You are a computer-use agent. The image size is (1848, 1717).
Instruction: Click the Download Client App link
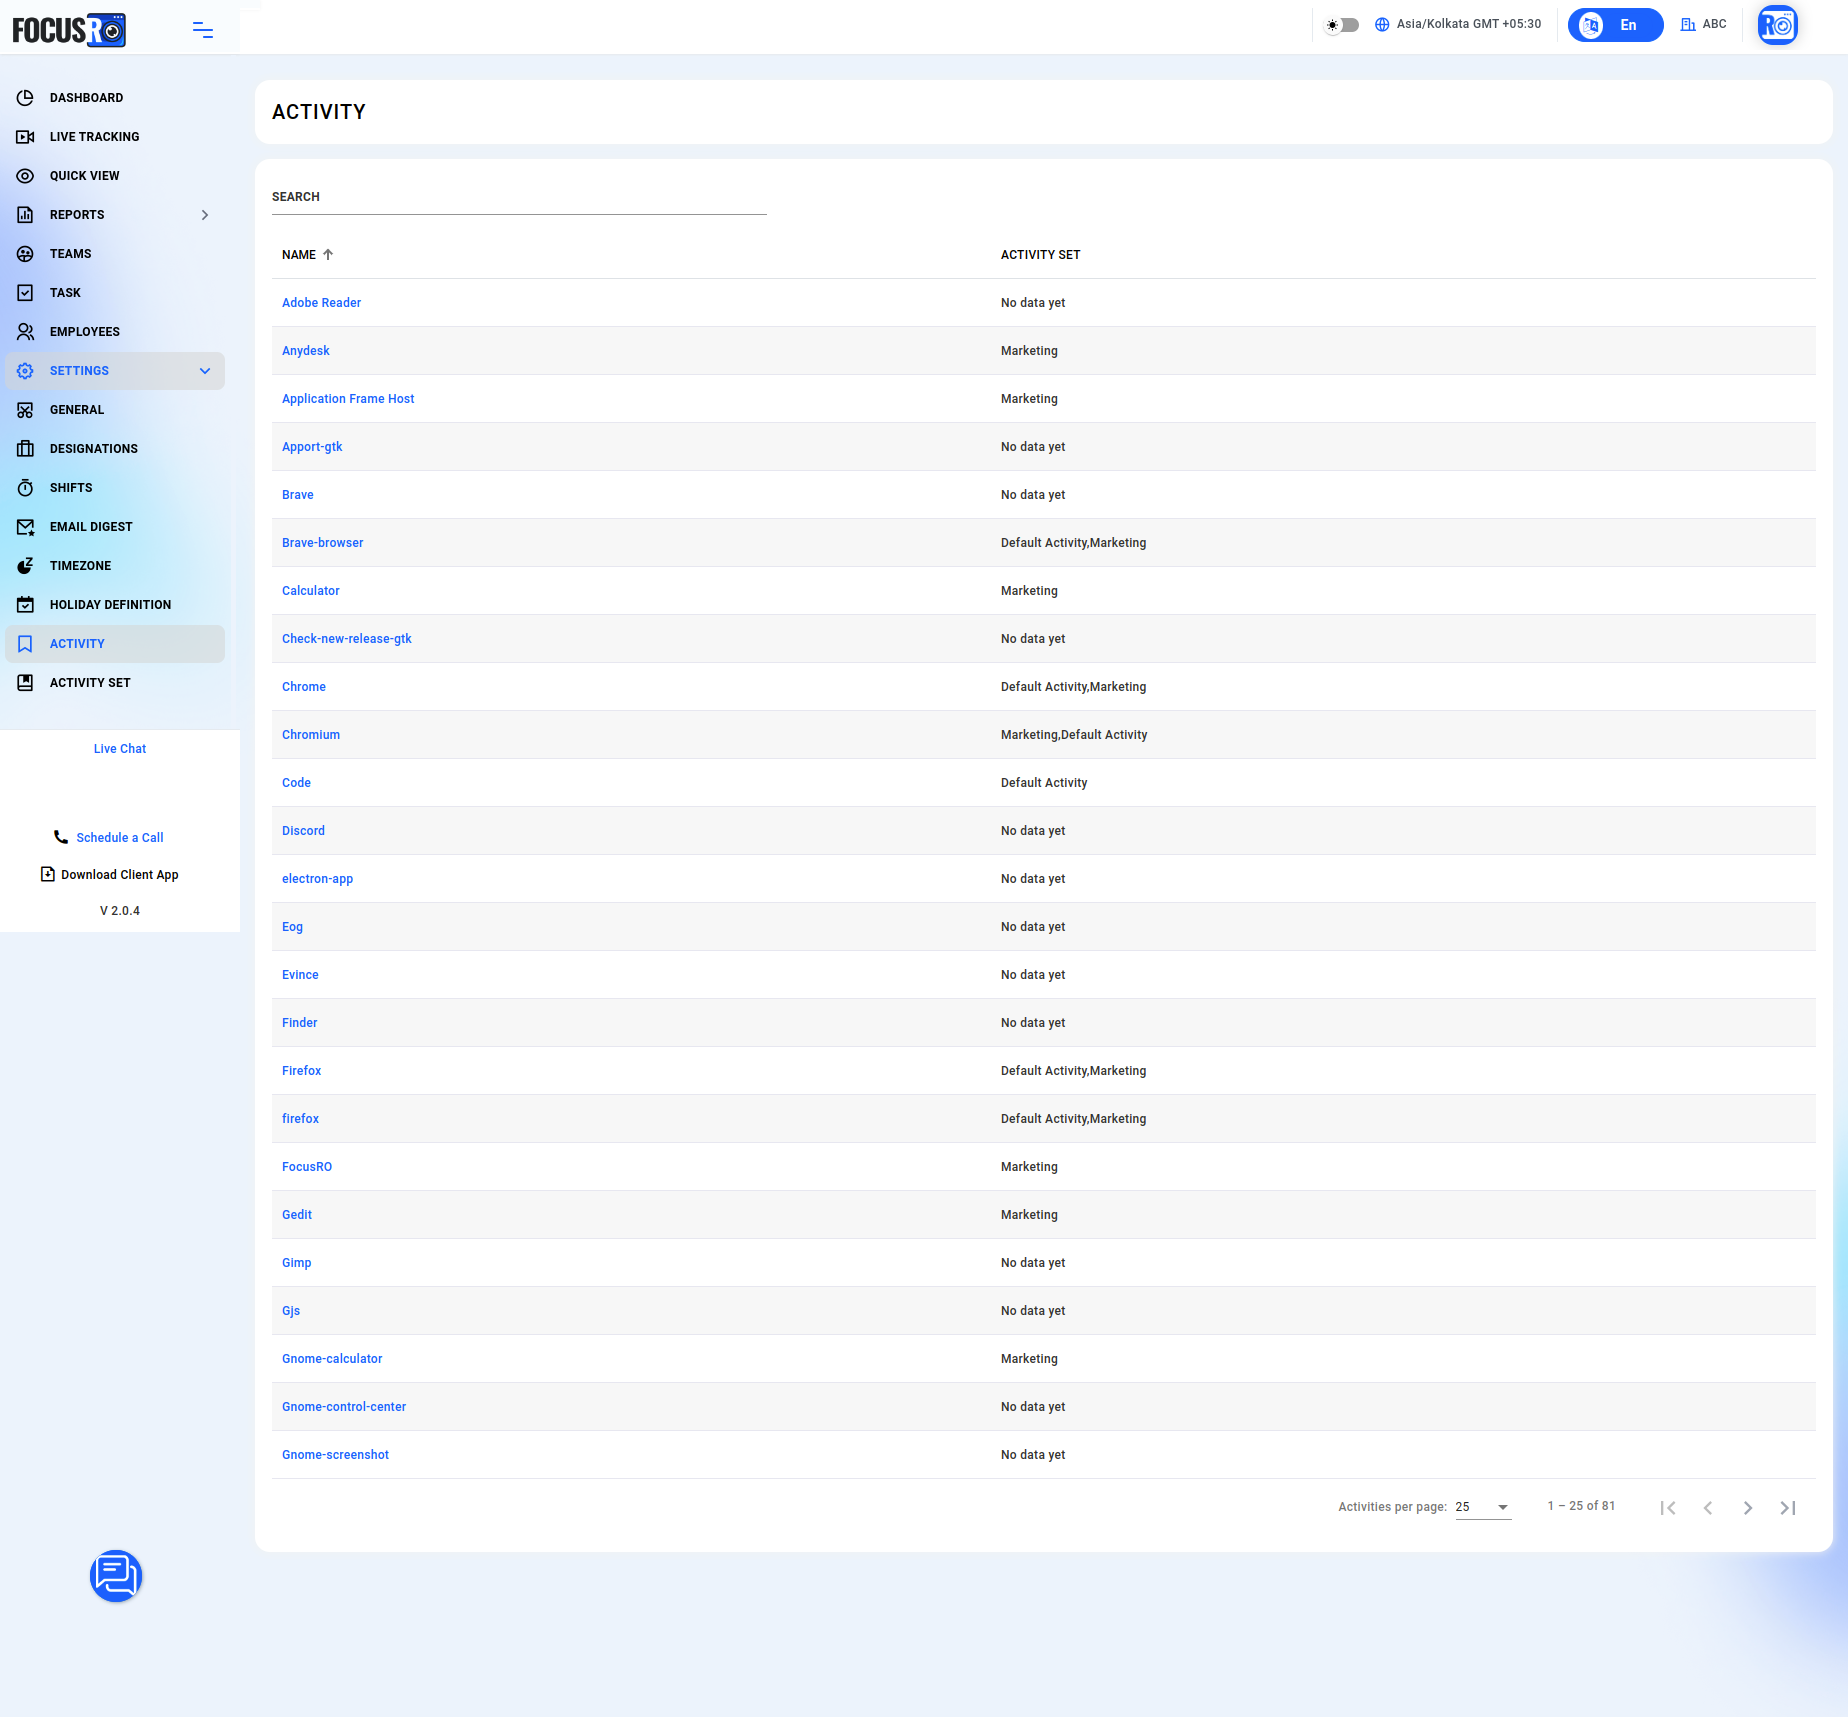(x=120, y=875)
